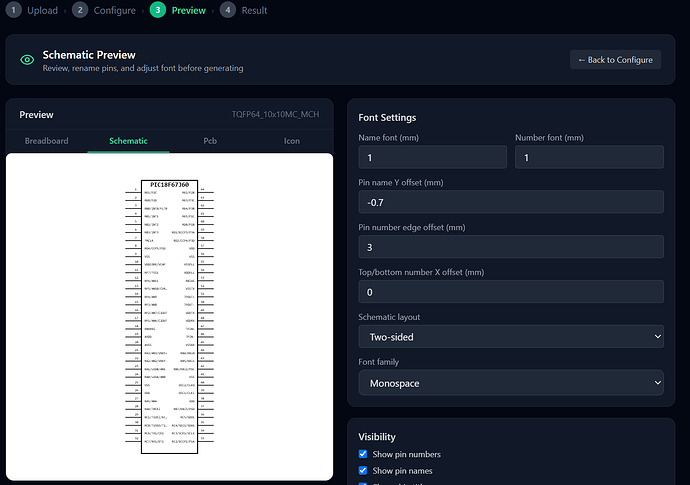Focus the Number font (mm) field
The width and height of the screenshot is (690, 485).
(589, 157)
